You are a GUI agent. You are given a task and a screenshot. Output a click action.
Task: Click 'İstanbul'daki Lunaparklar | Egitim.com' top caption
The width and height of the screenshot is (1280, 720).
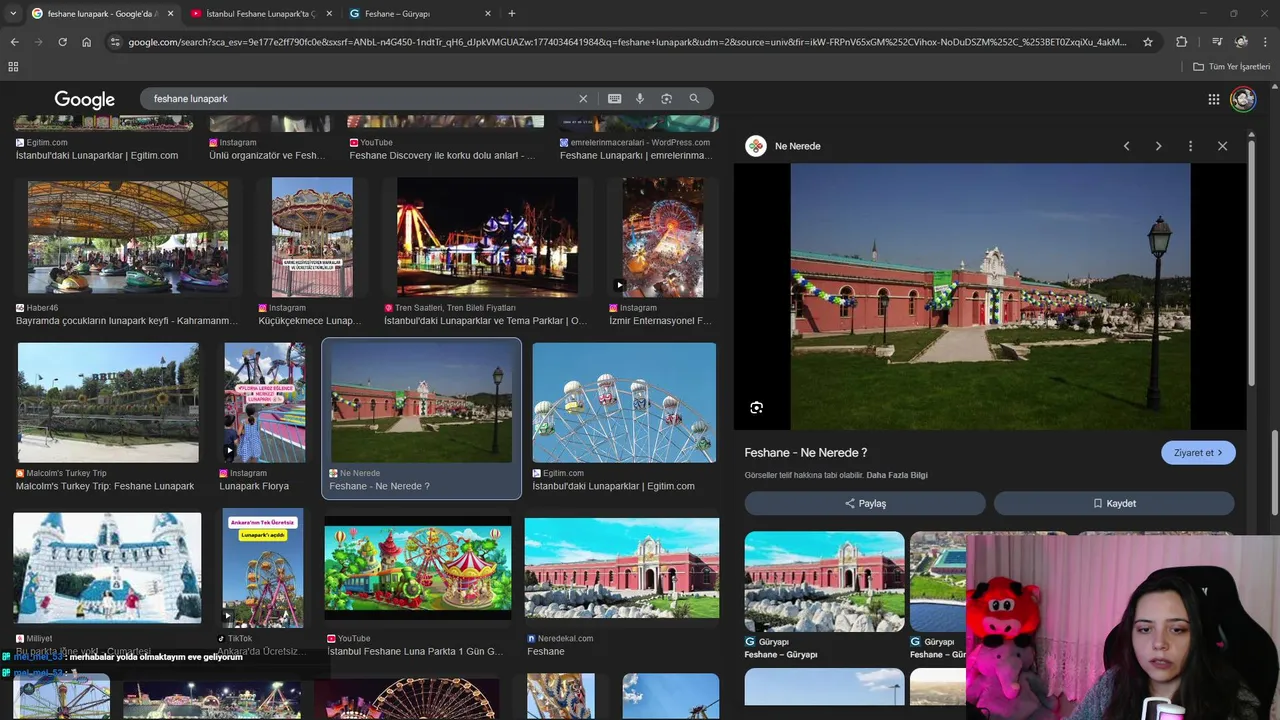click(x=97, y=156)
